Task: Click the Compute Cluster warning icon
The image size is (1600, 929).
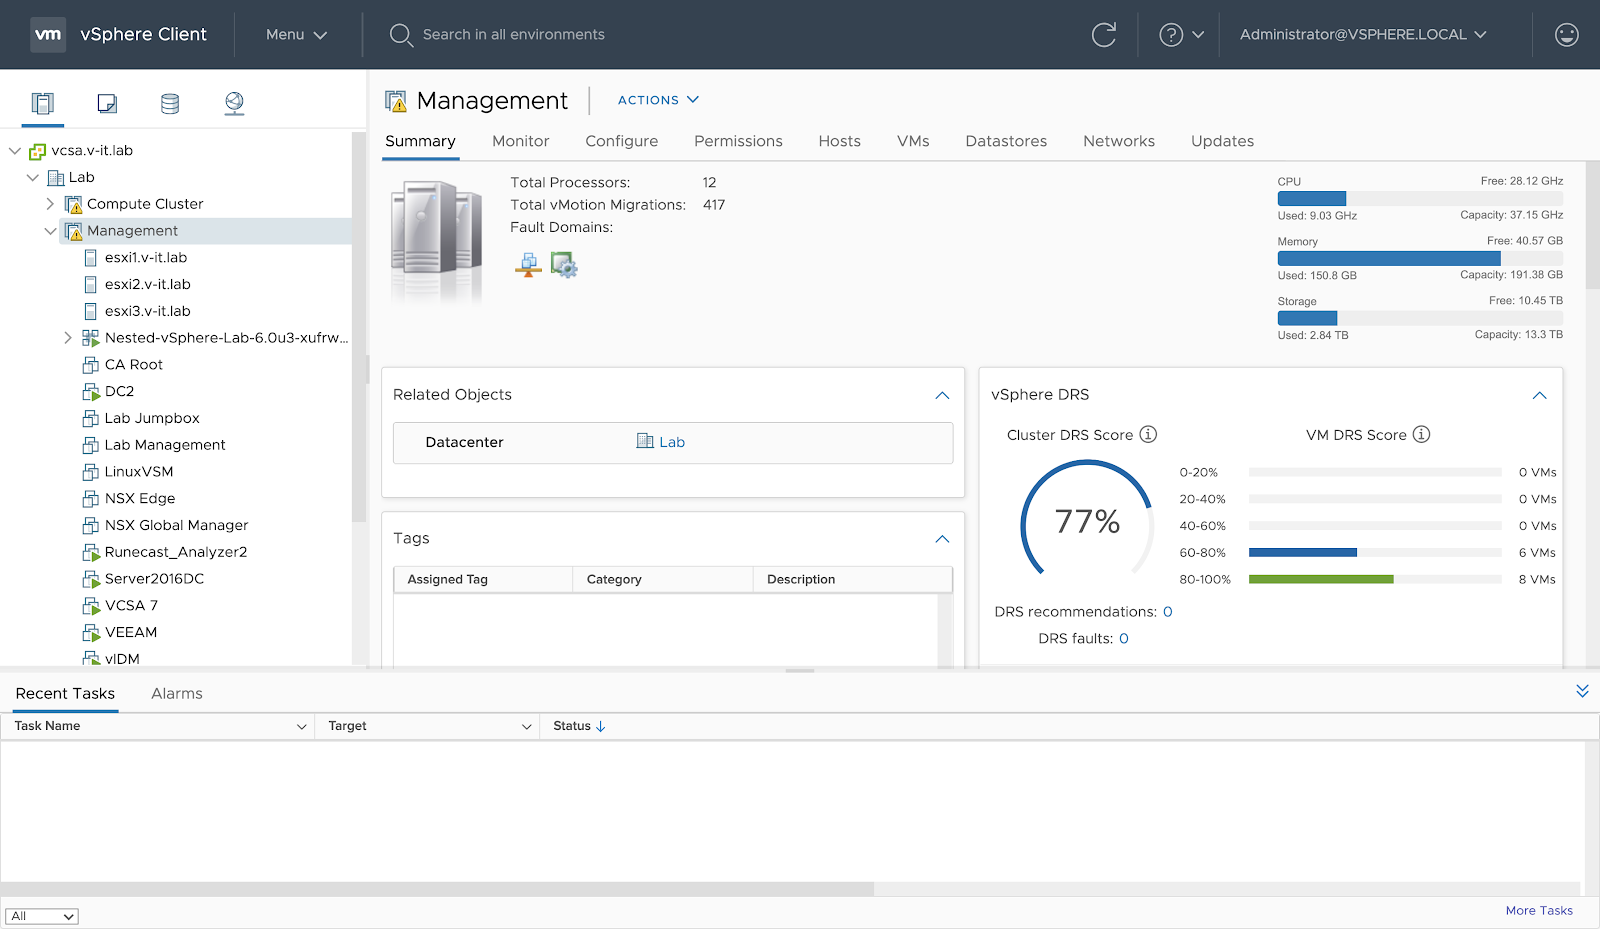Action: [73, 204]
